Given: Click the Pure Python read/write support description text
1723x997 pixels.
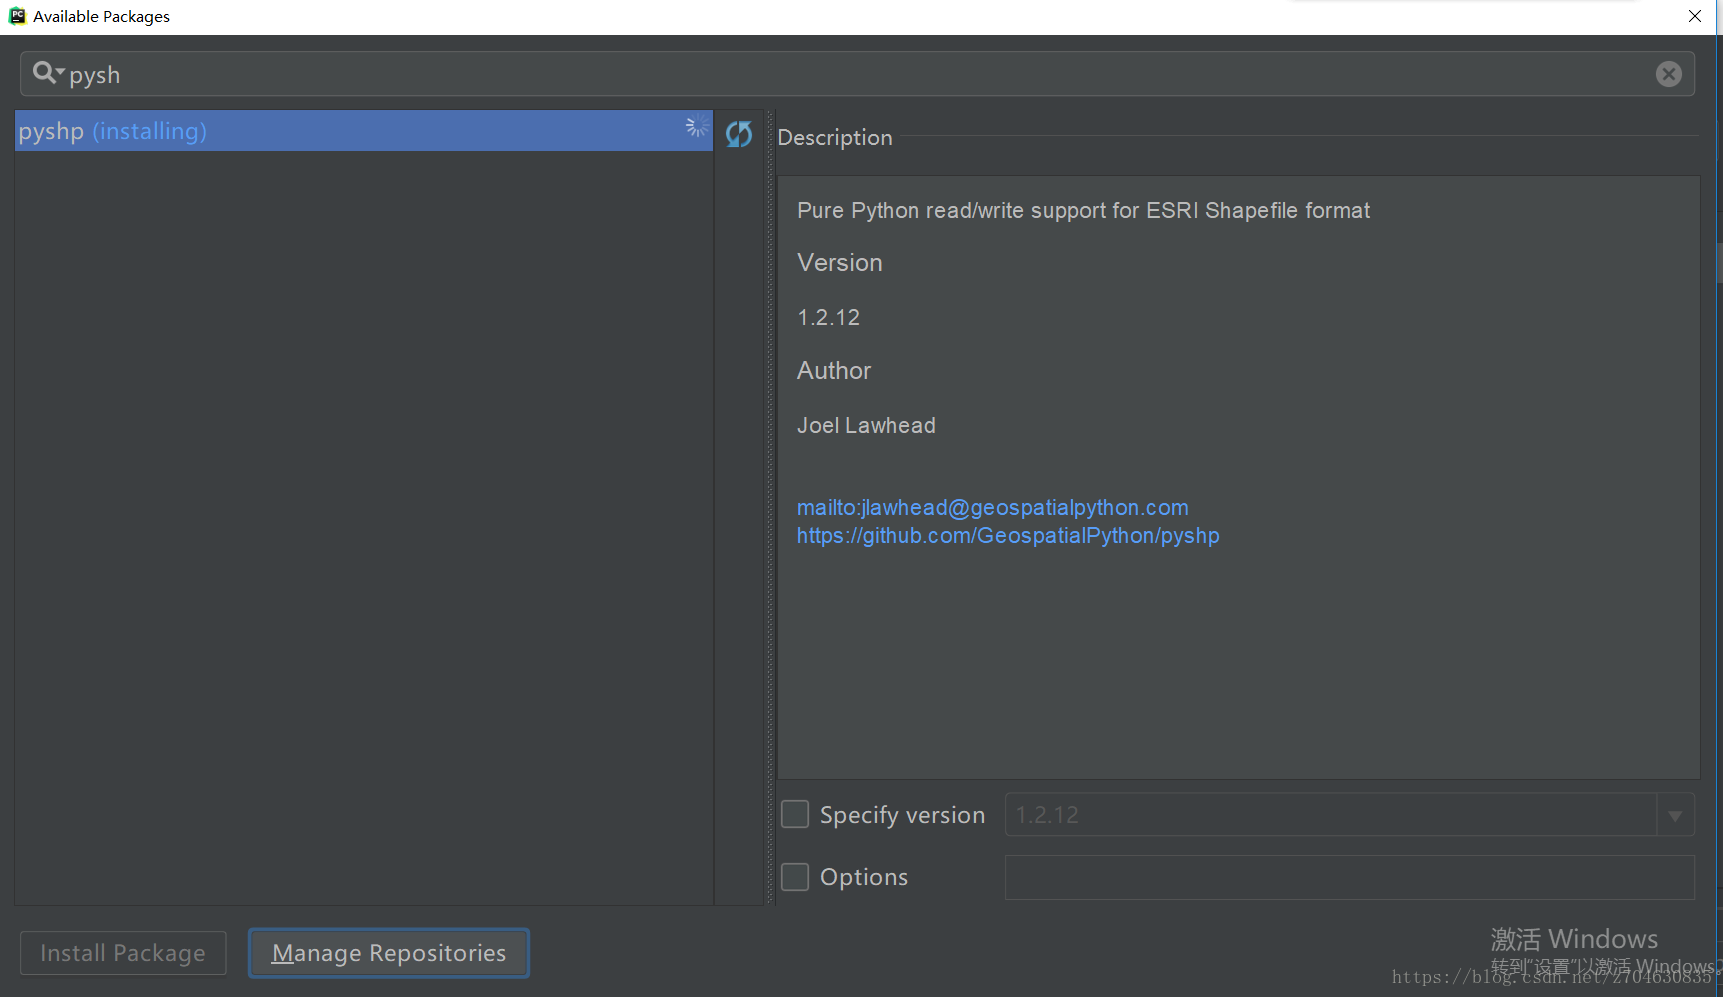Looking at the screenshot, I should (1083, 210).
